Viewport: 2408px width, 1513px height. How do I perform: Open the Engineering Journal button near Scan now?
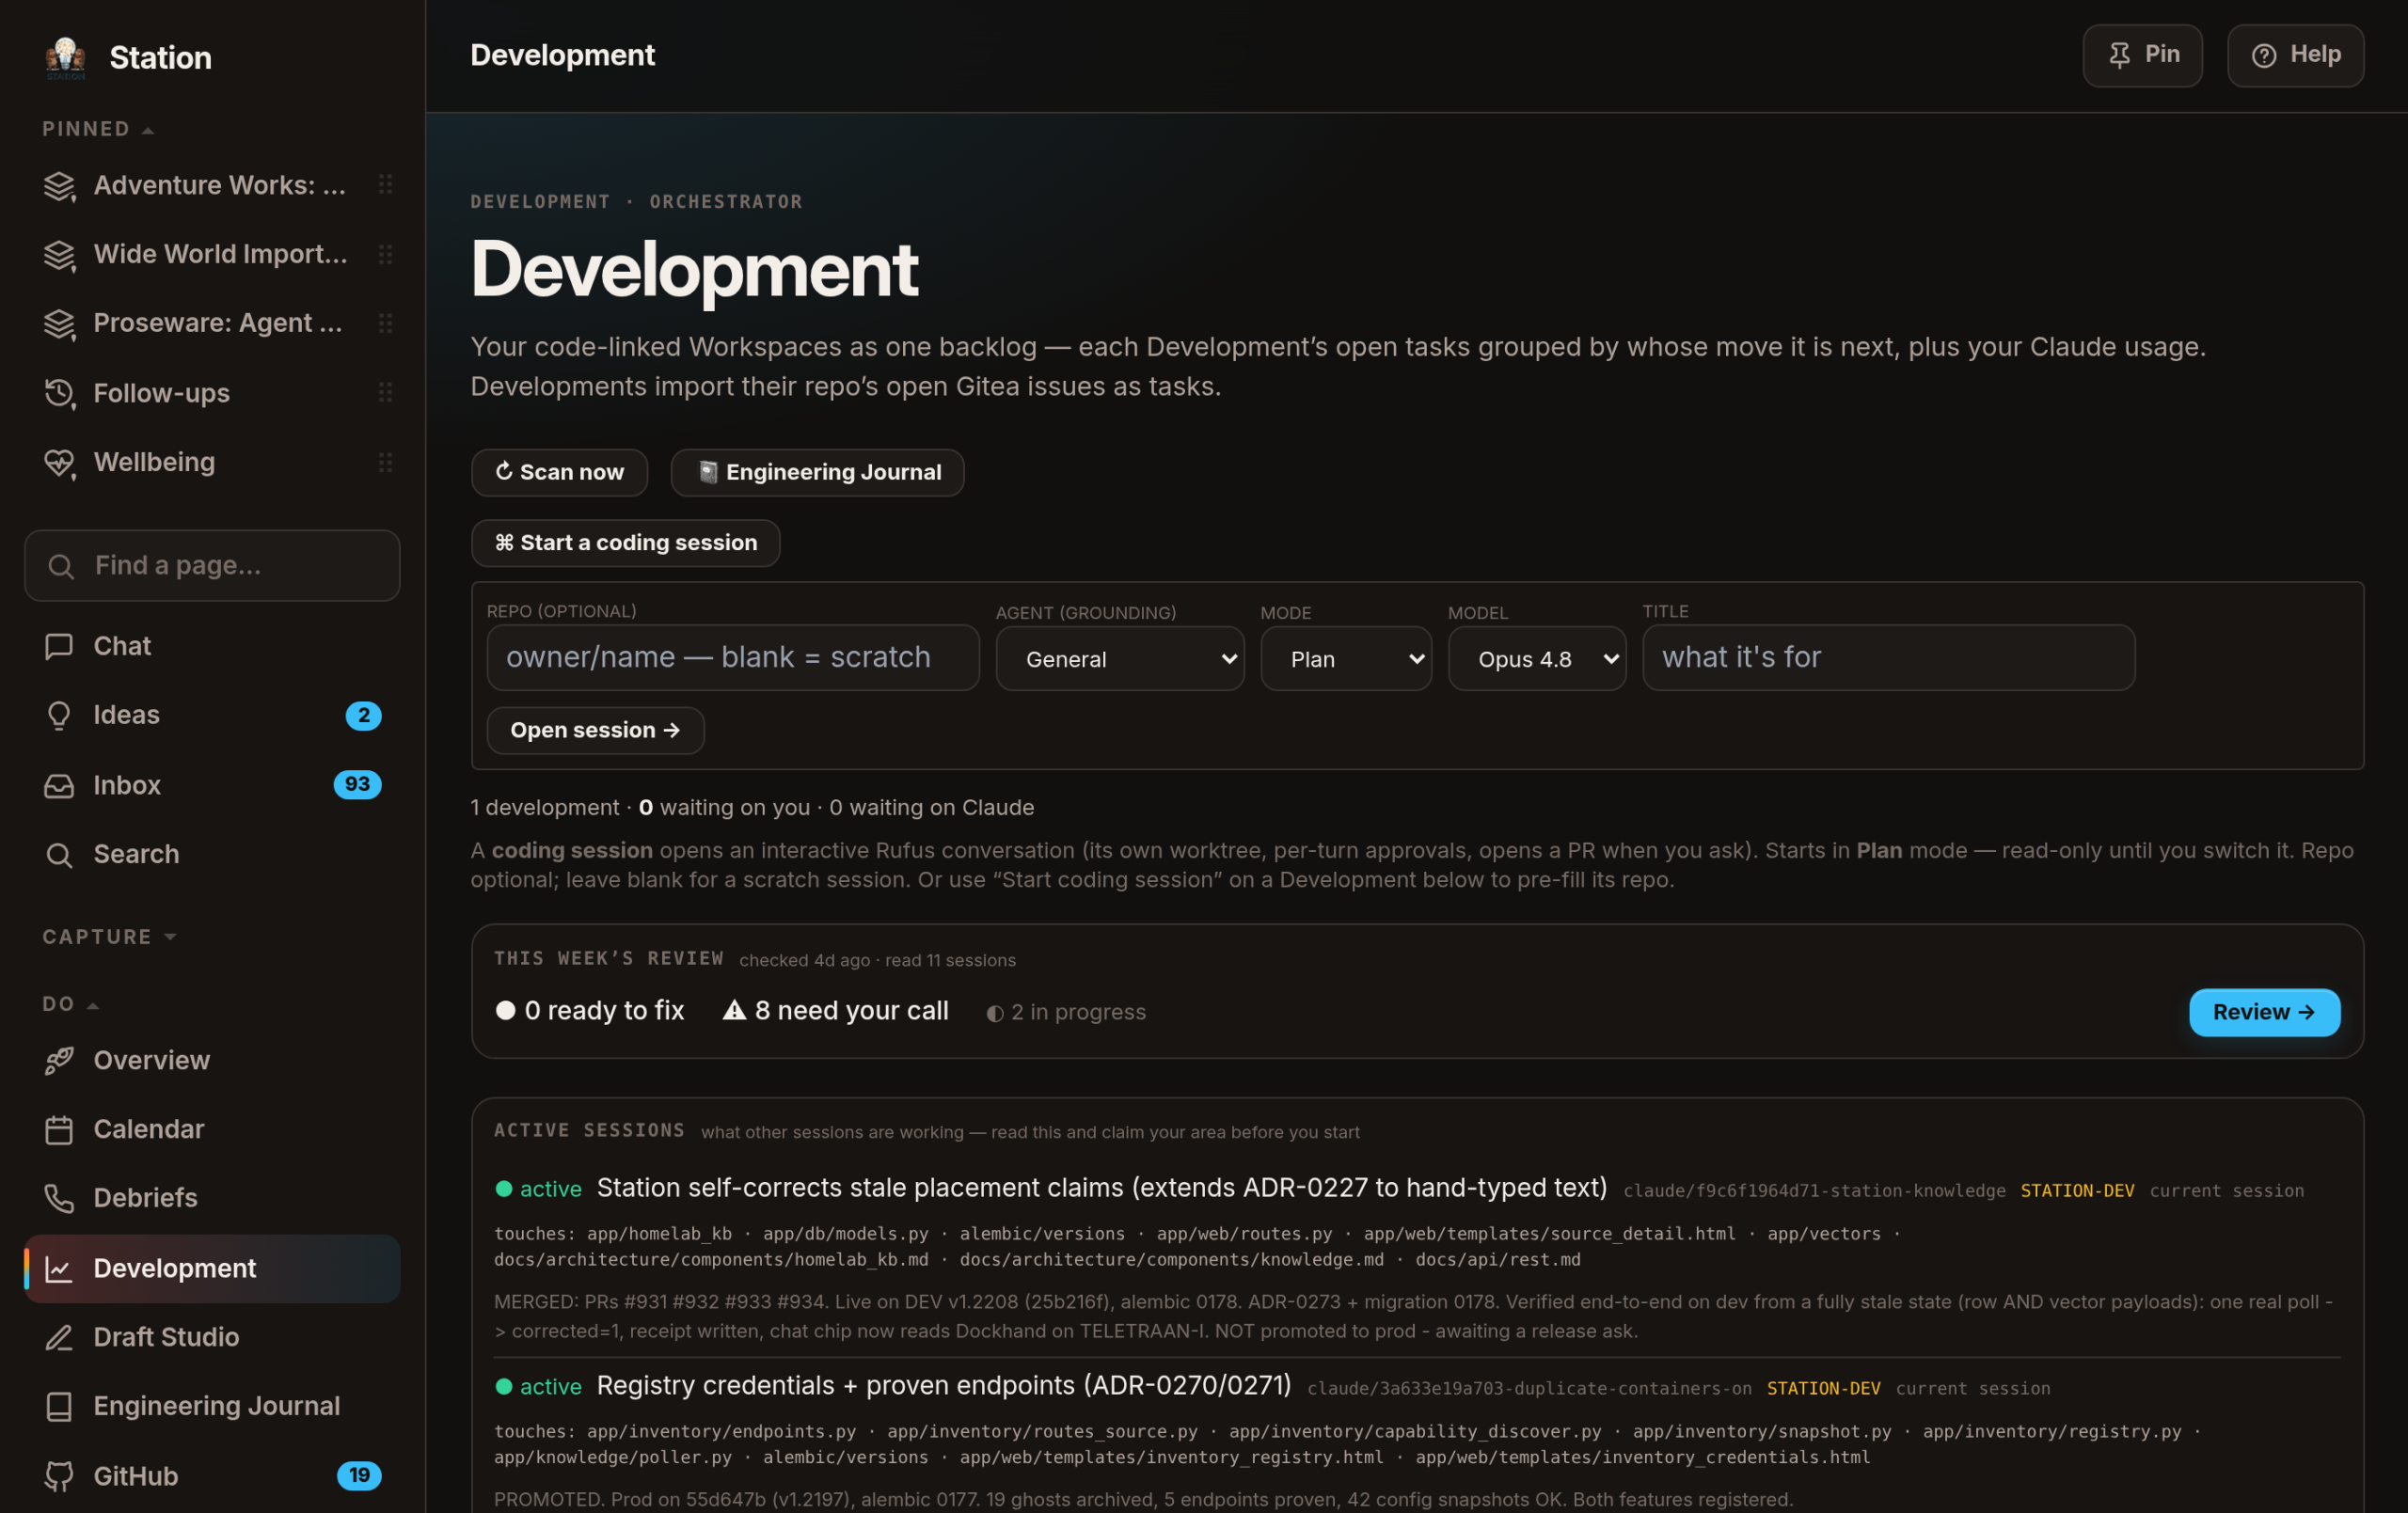click(818, 472)
